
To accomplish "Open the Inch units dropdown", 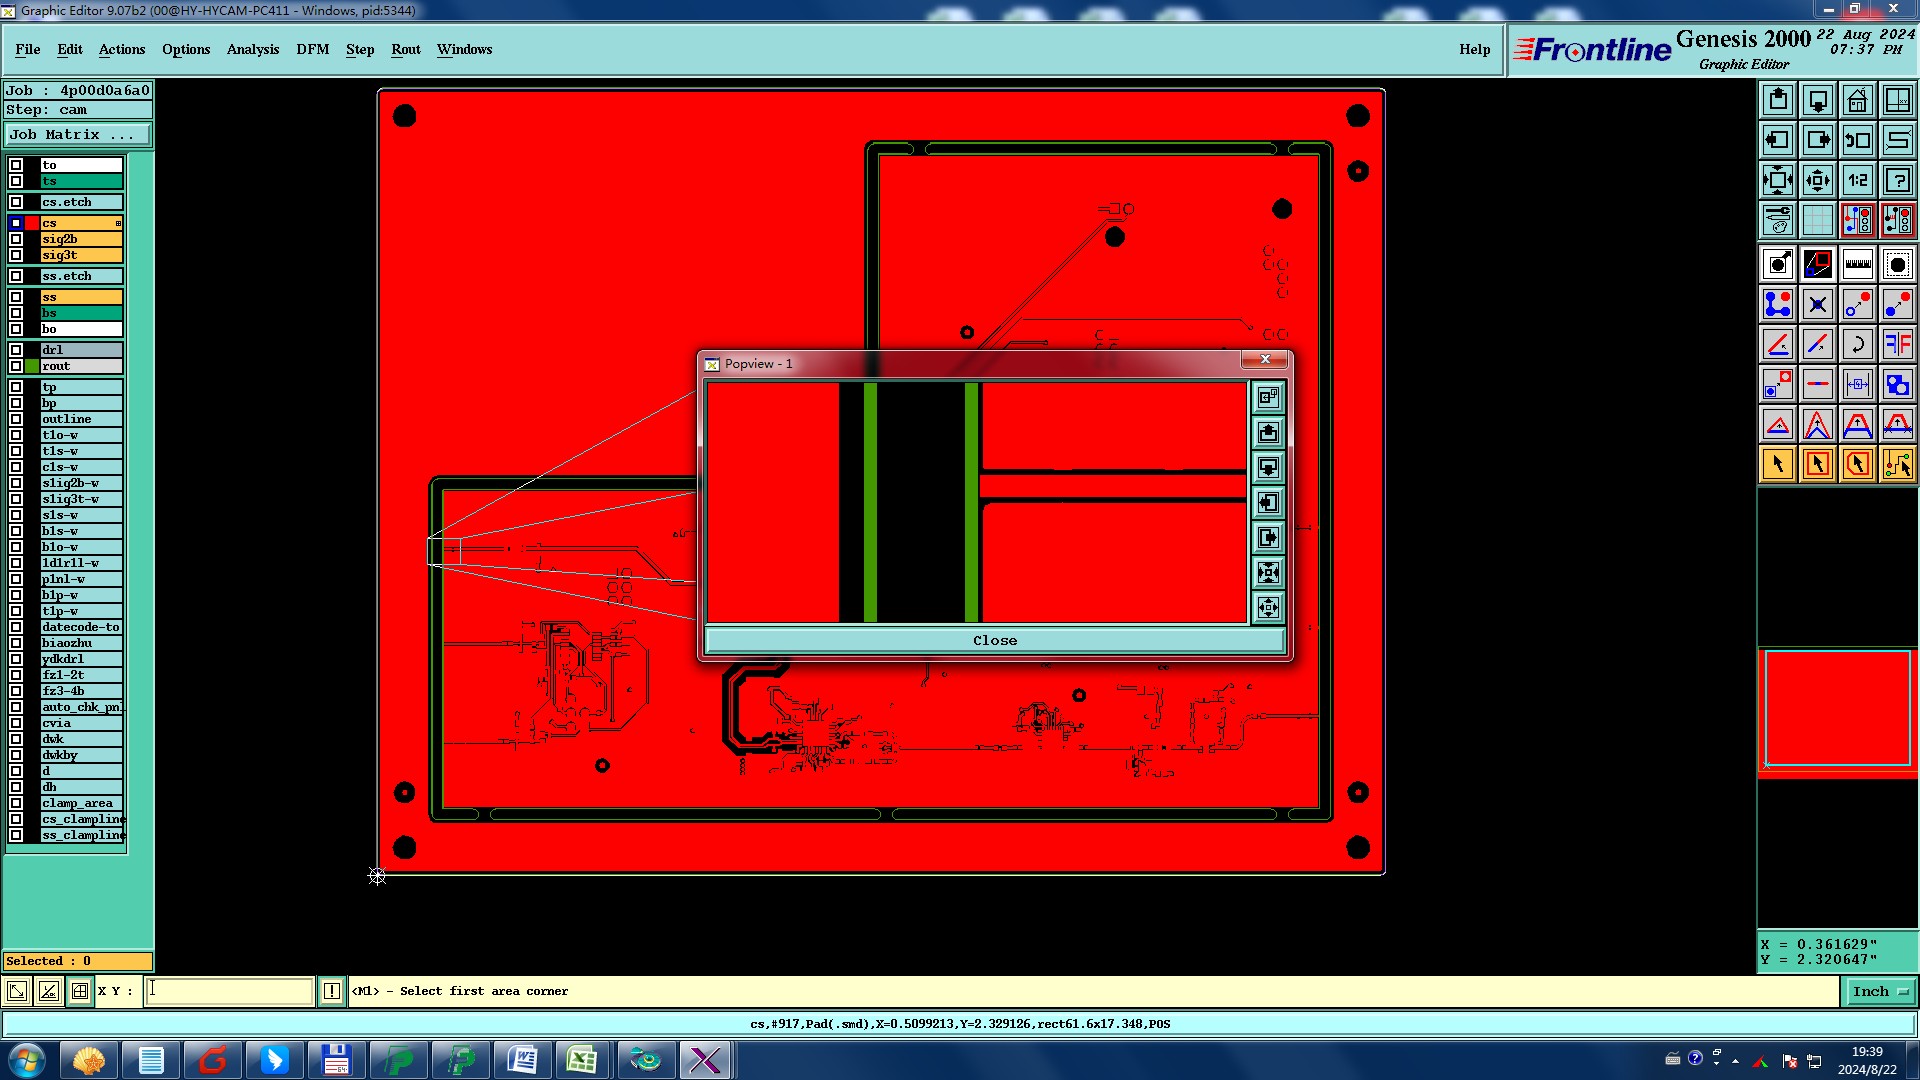I will (1880, 991).
